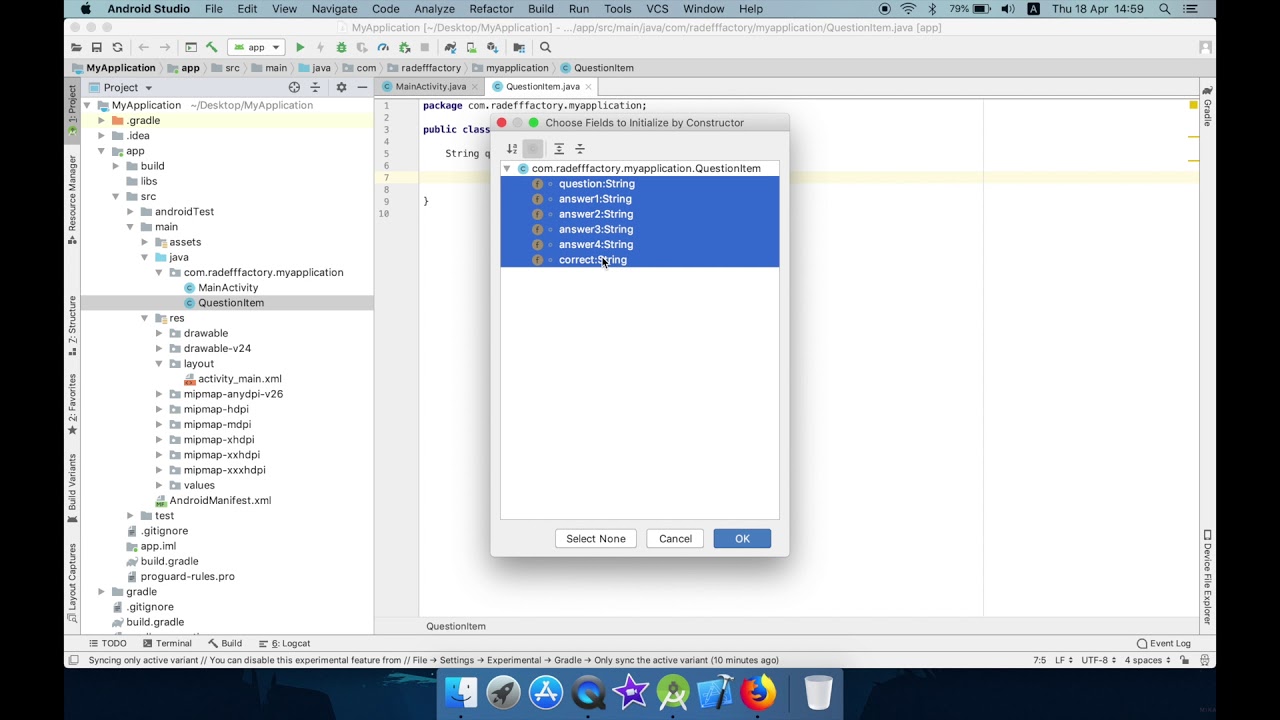1280x720 pixels.
Task: Toggle the Gradle tool window on right
Action: tap(1207, 106)
